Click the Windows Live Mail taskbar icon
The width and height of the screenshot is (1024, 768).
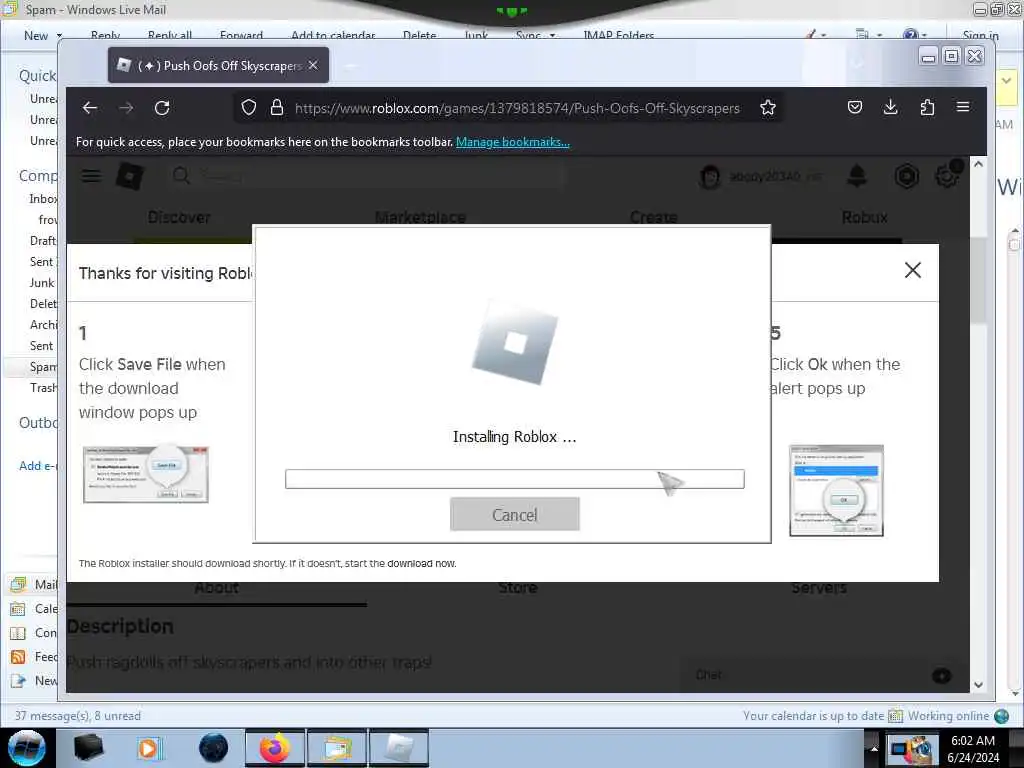[337, 748]
